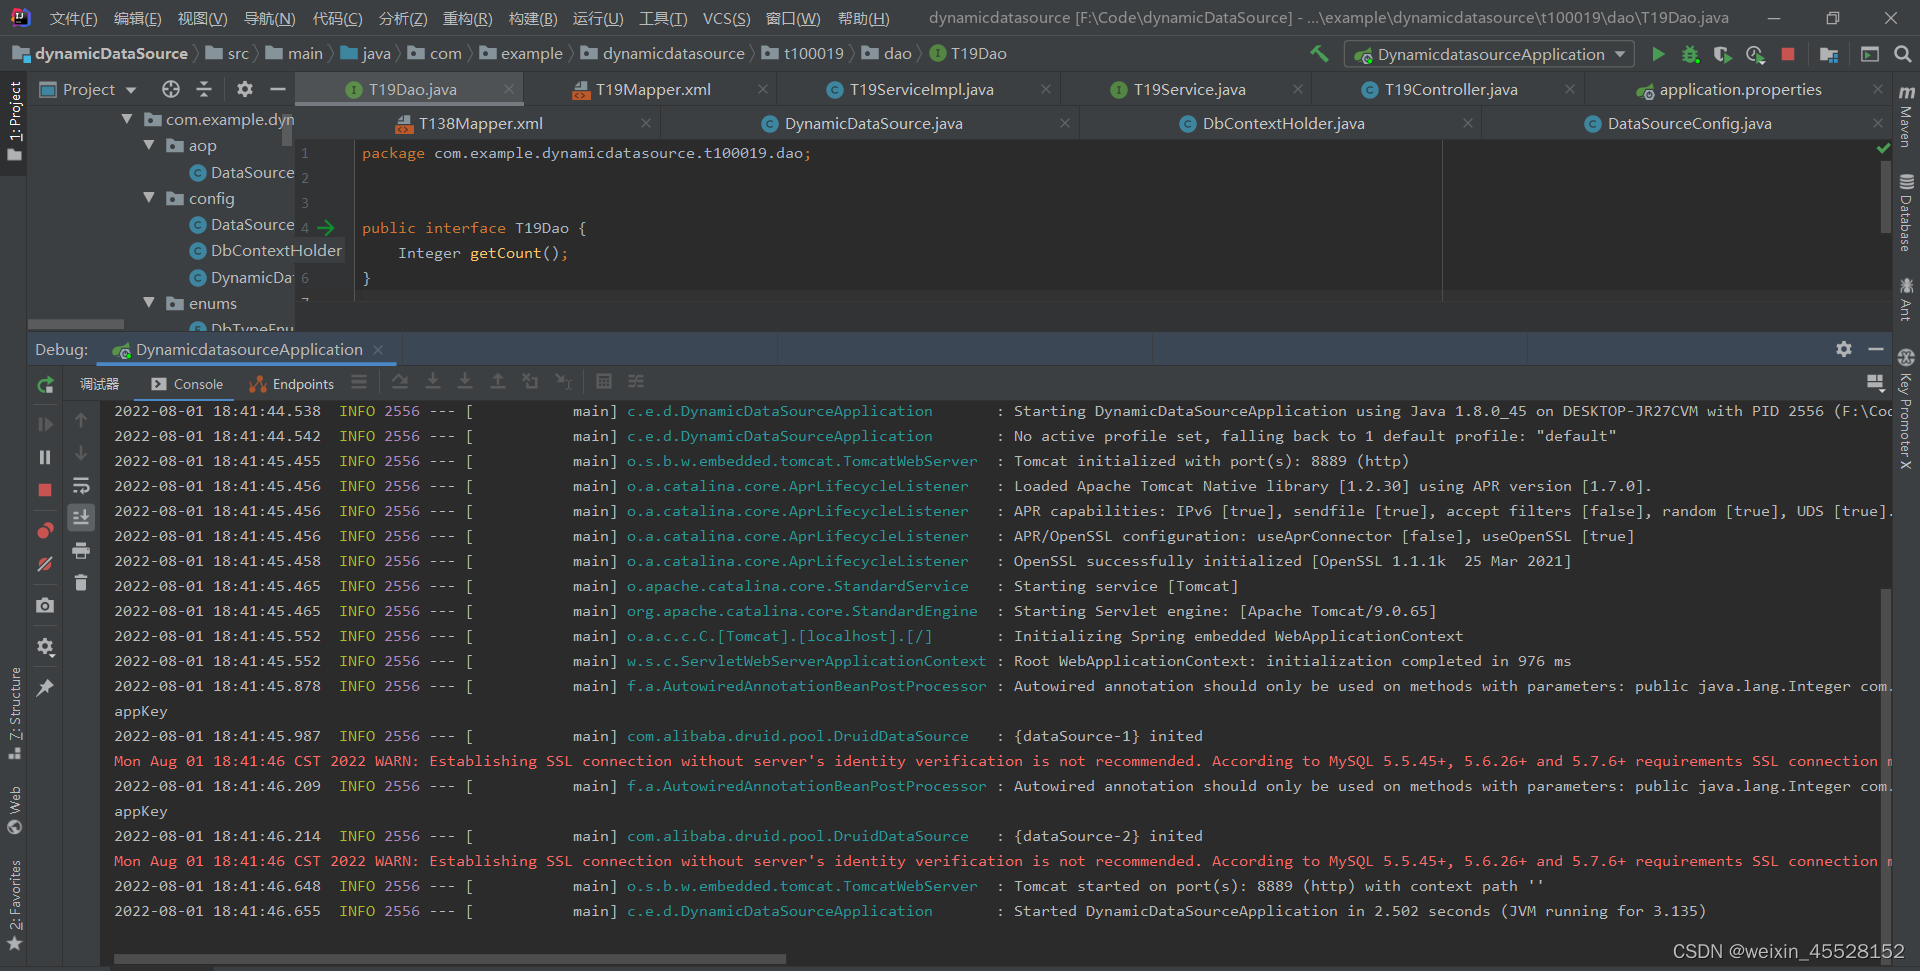Pause program in debug sidebar
Image resolution: width=1920 pixels, height=971 pixels.
[x=45, y=457]
